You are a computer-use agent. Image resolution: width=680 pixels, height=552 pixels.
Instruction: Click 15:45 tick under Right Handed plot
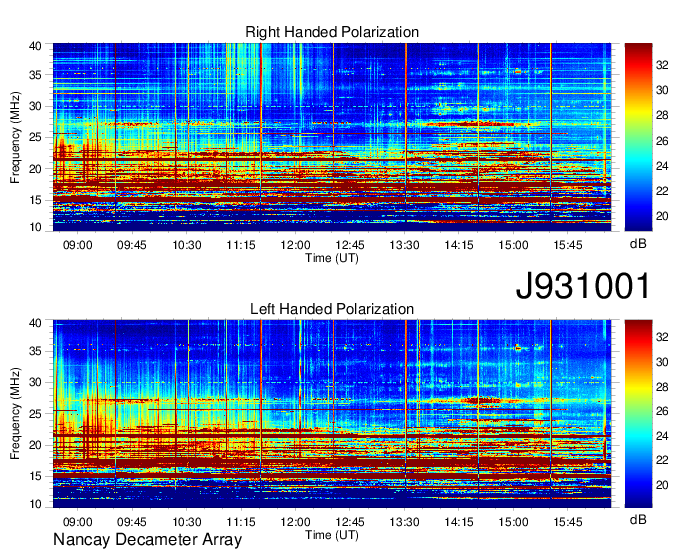(x=568, y=245)
